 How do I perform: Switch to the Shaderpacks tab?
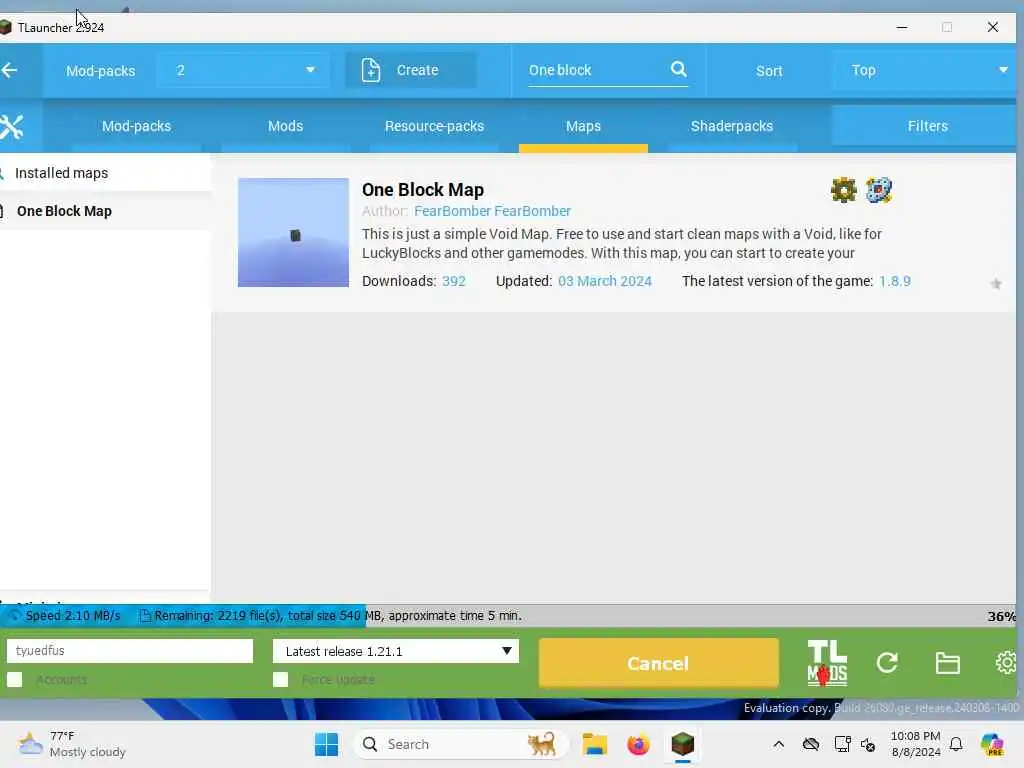(x=732, y=126)
